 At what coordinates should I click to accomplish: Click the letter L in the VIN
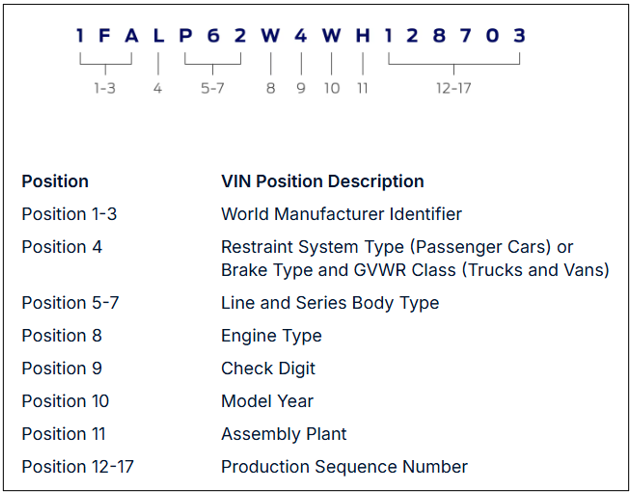[158, 36]
